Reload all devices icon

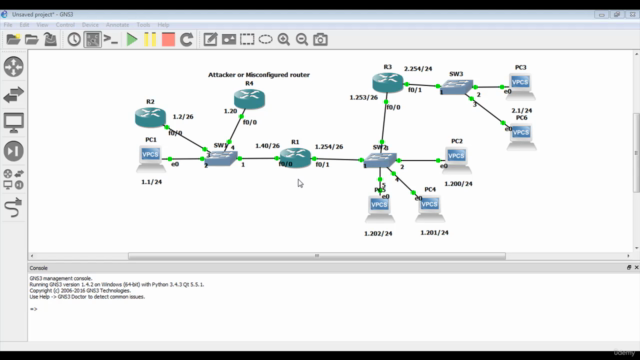click(187, 40)
